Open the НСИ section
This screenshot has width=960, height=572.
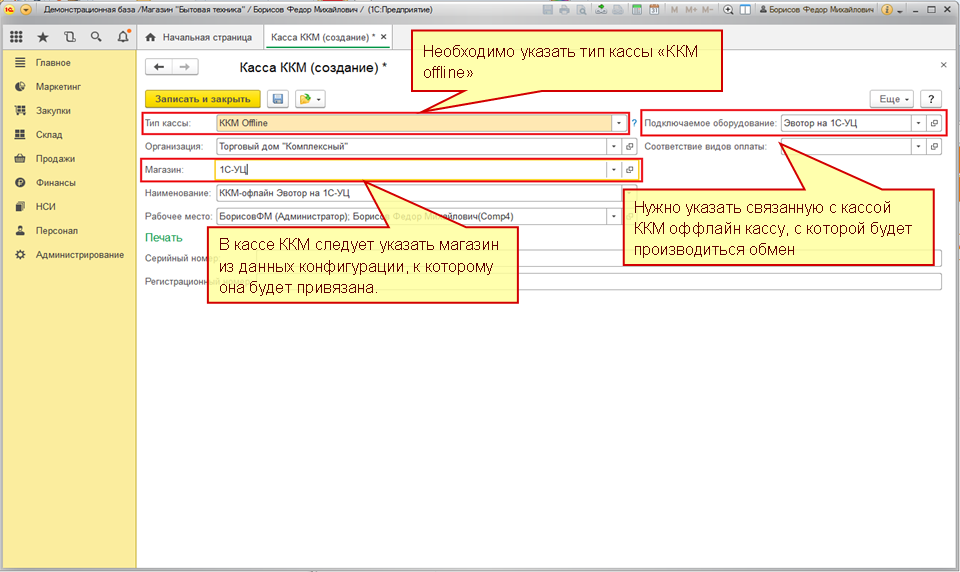click(45, 206)
